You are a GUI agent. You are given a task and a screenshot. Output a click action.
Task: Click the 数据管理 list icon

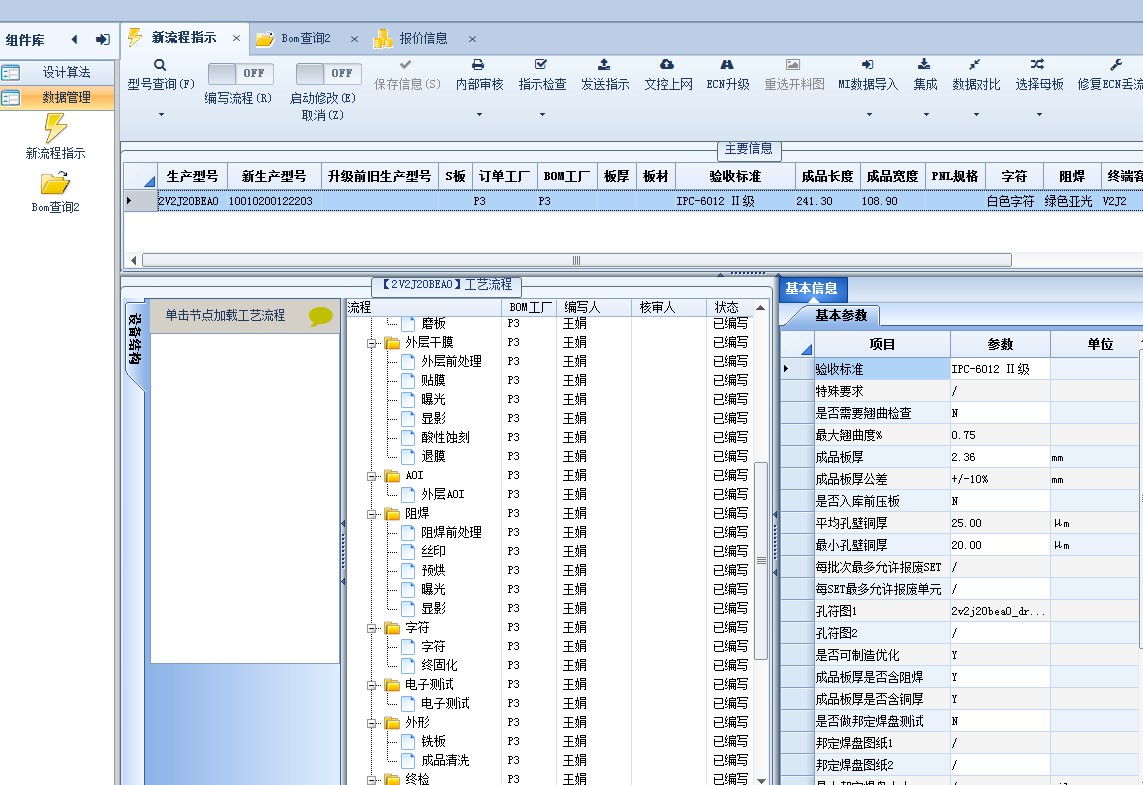(11, 98)
